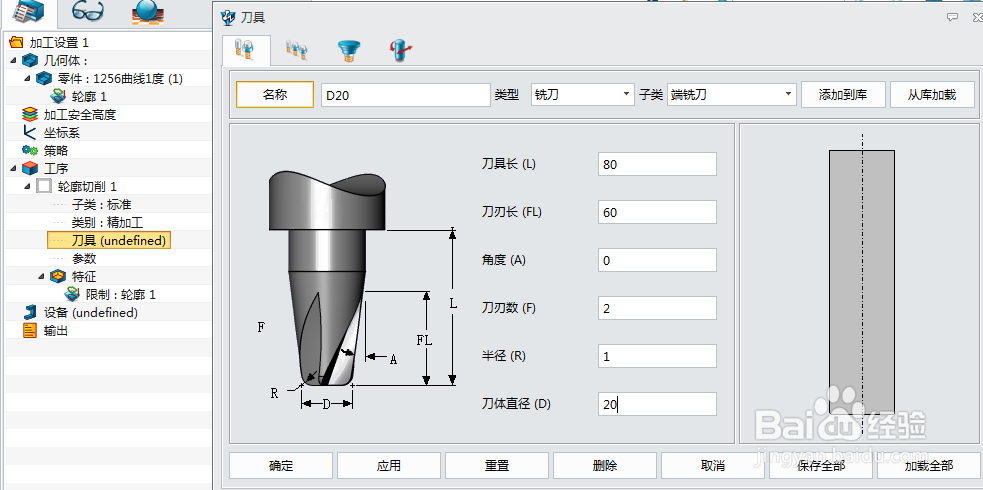Click the 坐标系 axis icon

click(x=29, y=132)
